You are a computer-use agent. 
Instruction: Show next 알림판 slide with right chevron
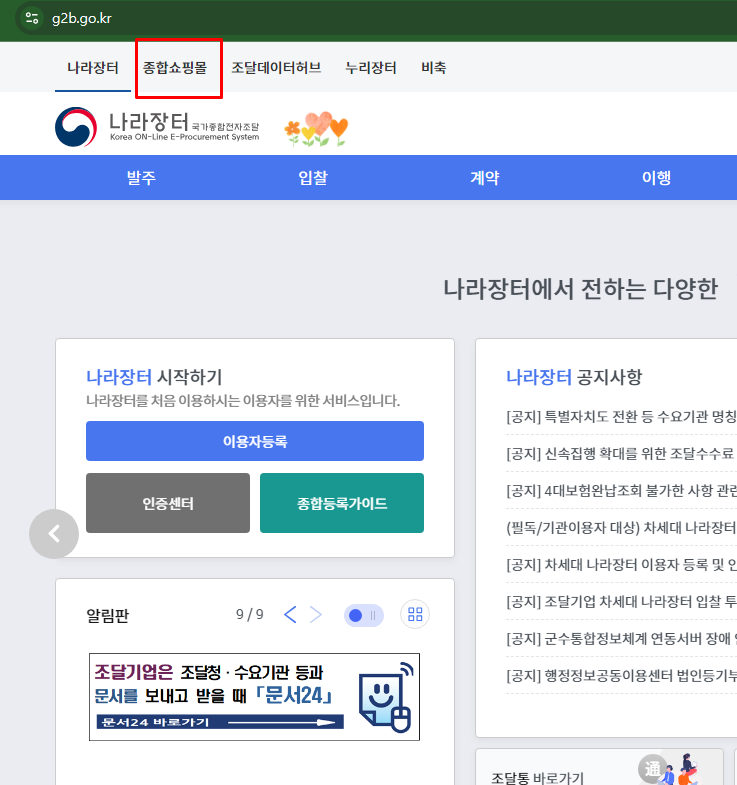click(x=315, y=614)
